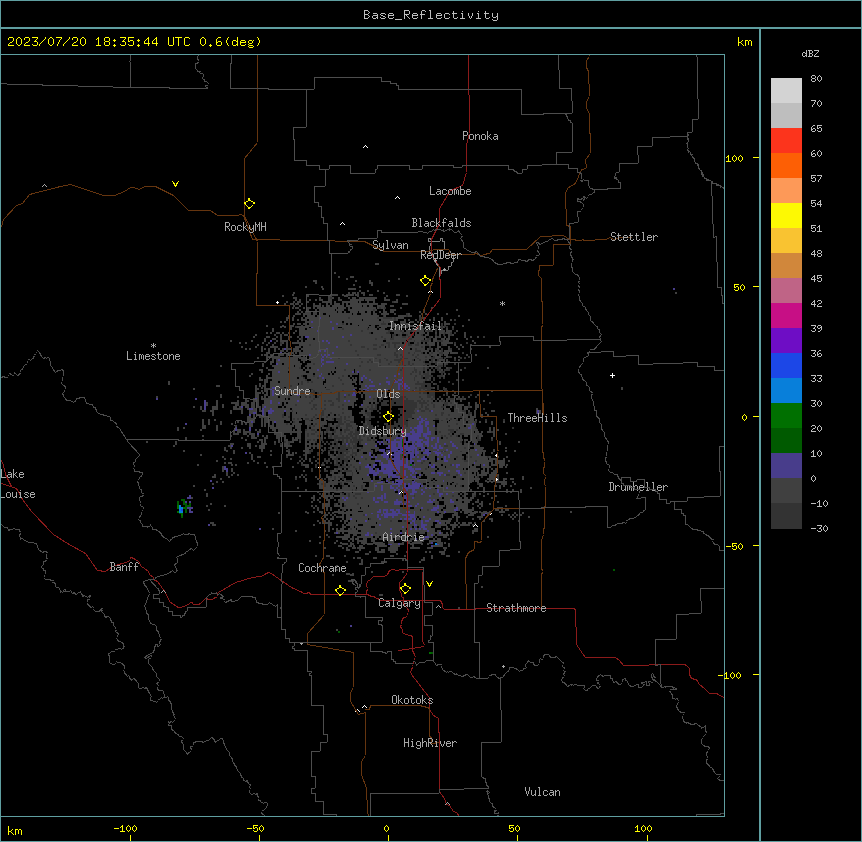Click the Sylvan label

pyautogui.click(x=390, y=245)
